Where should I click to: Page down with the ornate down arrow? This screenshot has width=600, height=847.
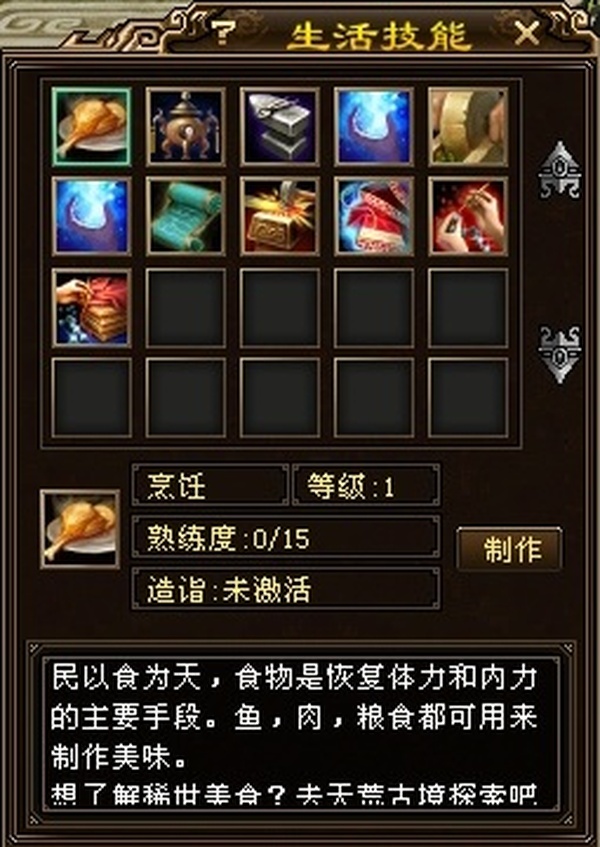[560, 354]
